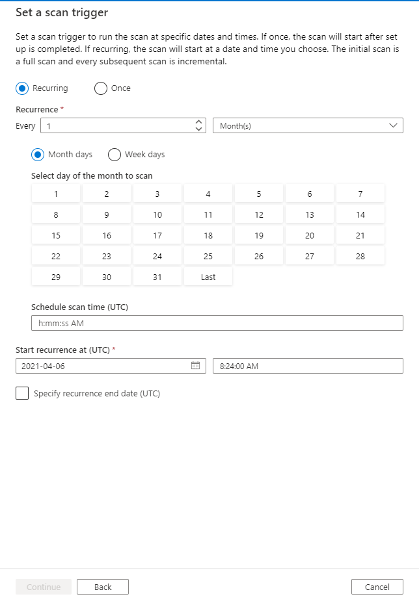420x604 pixels.
Task: Decrease the recurrence interval with the down arrow
Action: pyautogui.click(x=199, y=129)
